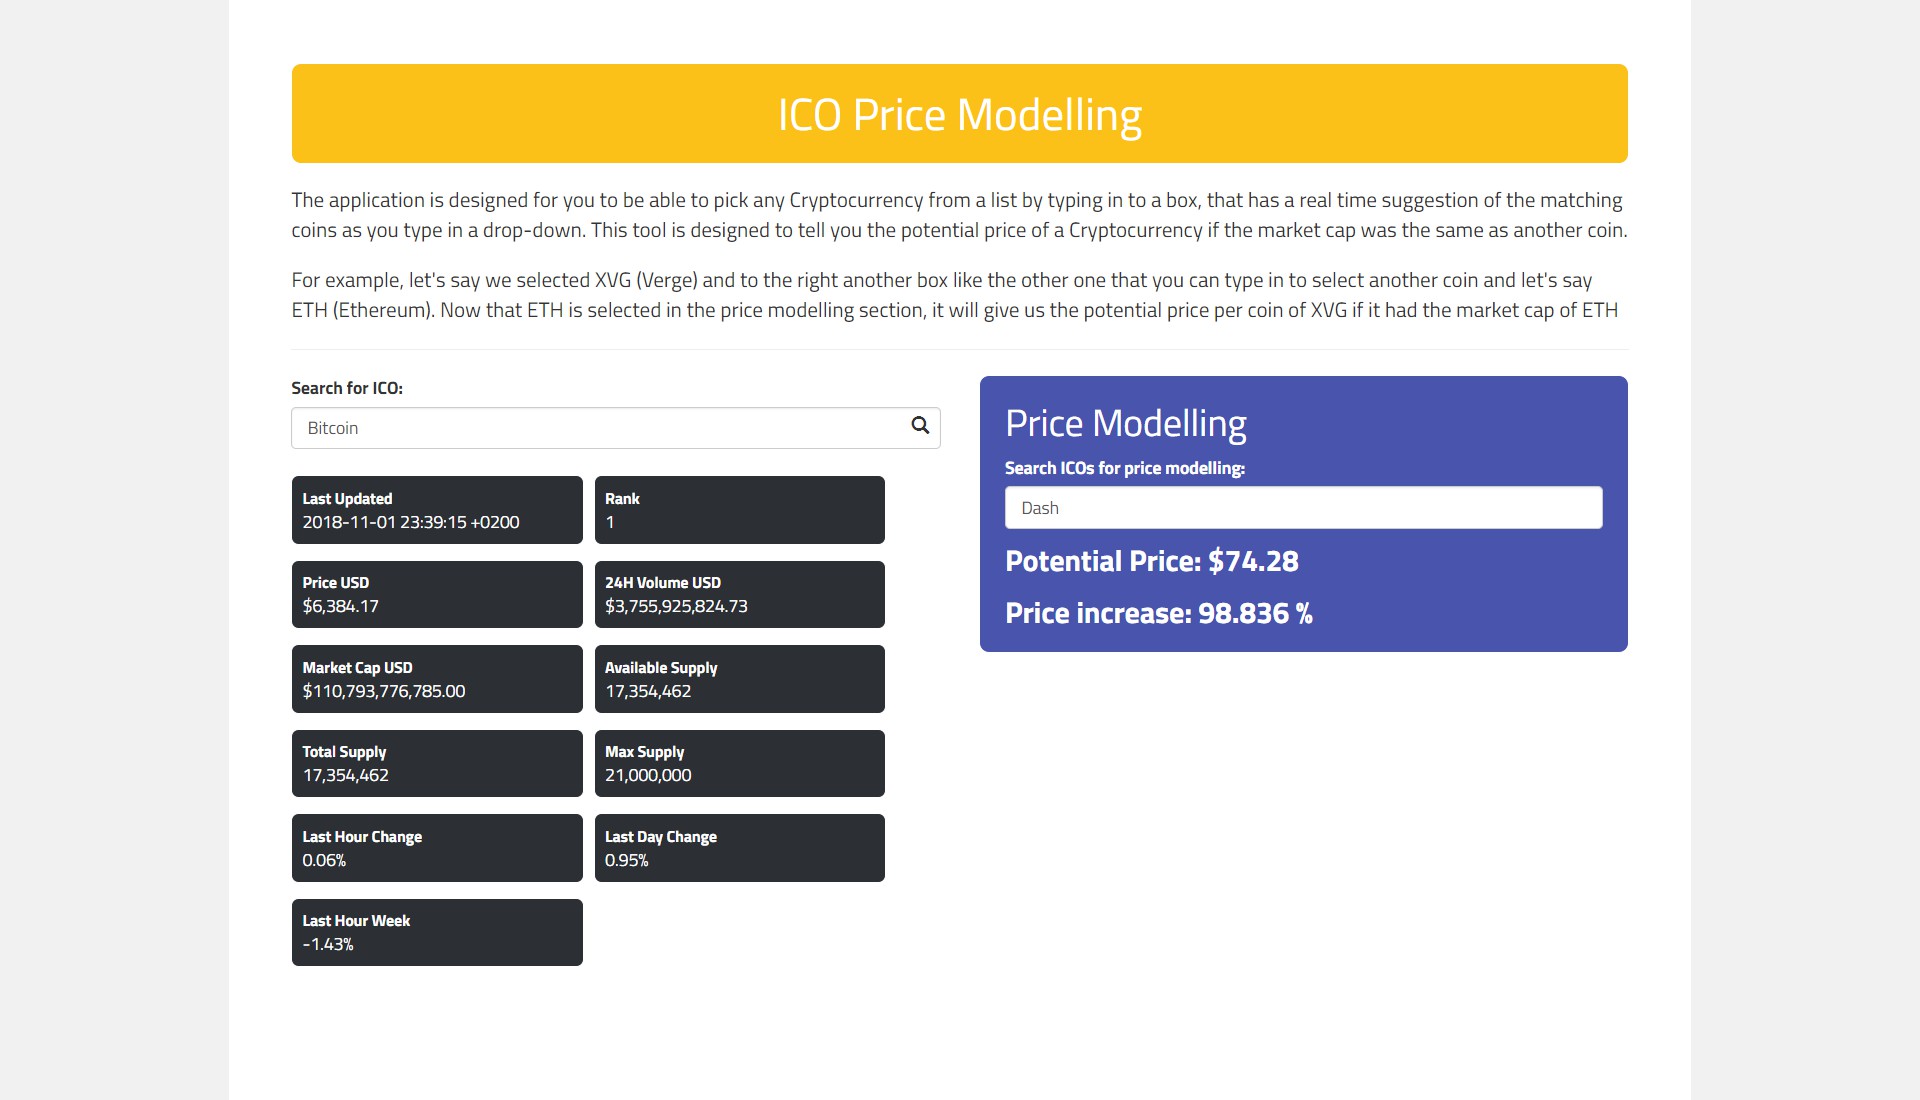Click the Search for ICO label
Viewport: 1920px width, 1100px height.
[x=346, y=388]
